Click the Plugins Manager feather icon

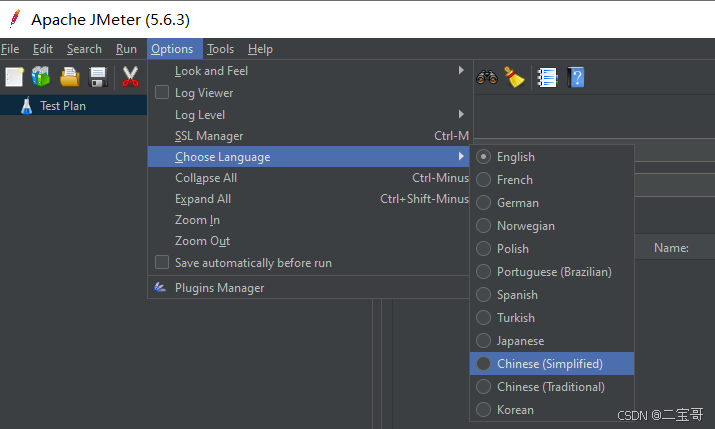pos(160,287)
